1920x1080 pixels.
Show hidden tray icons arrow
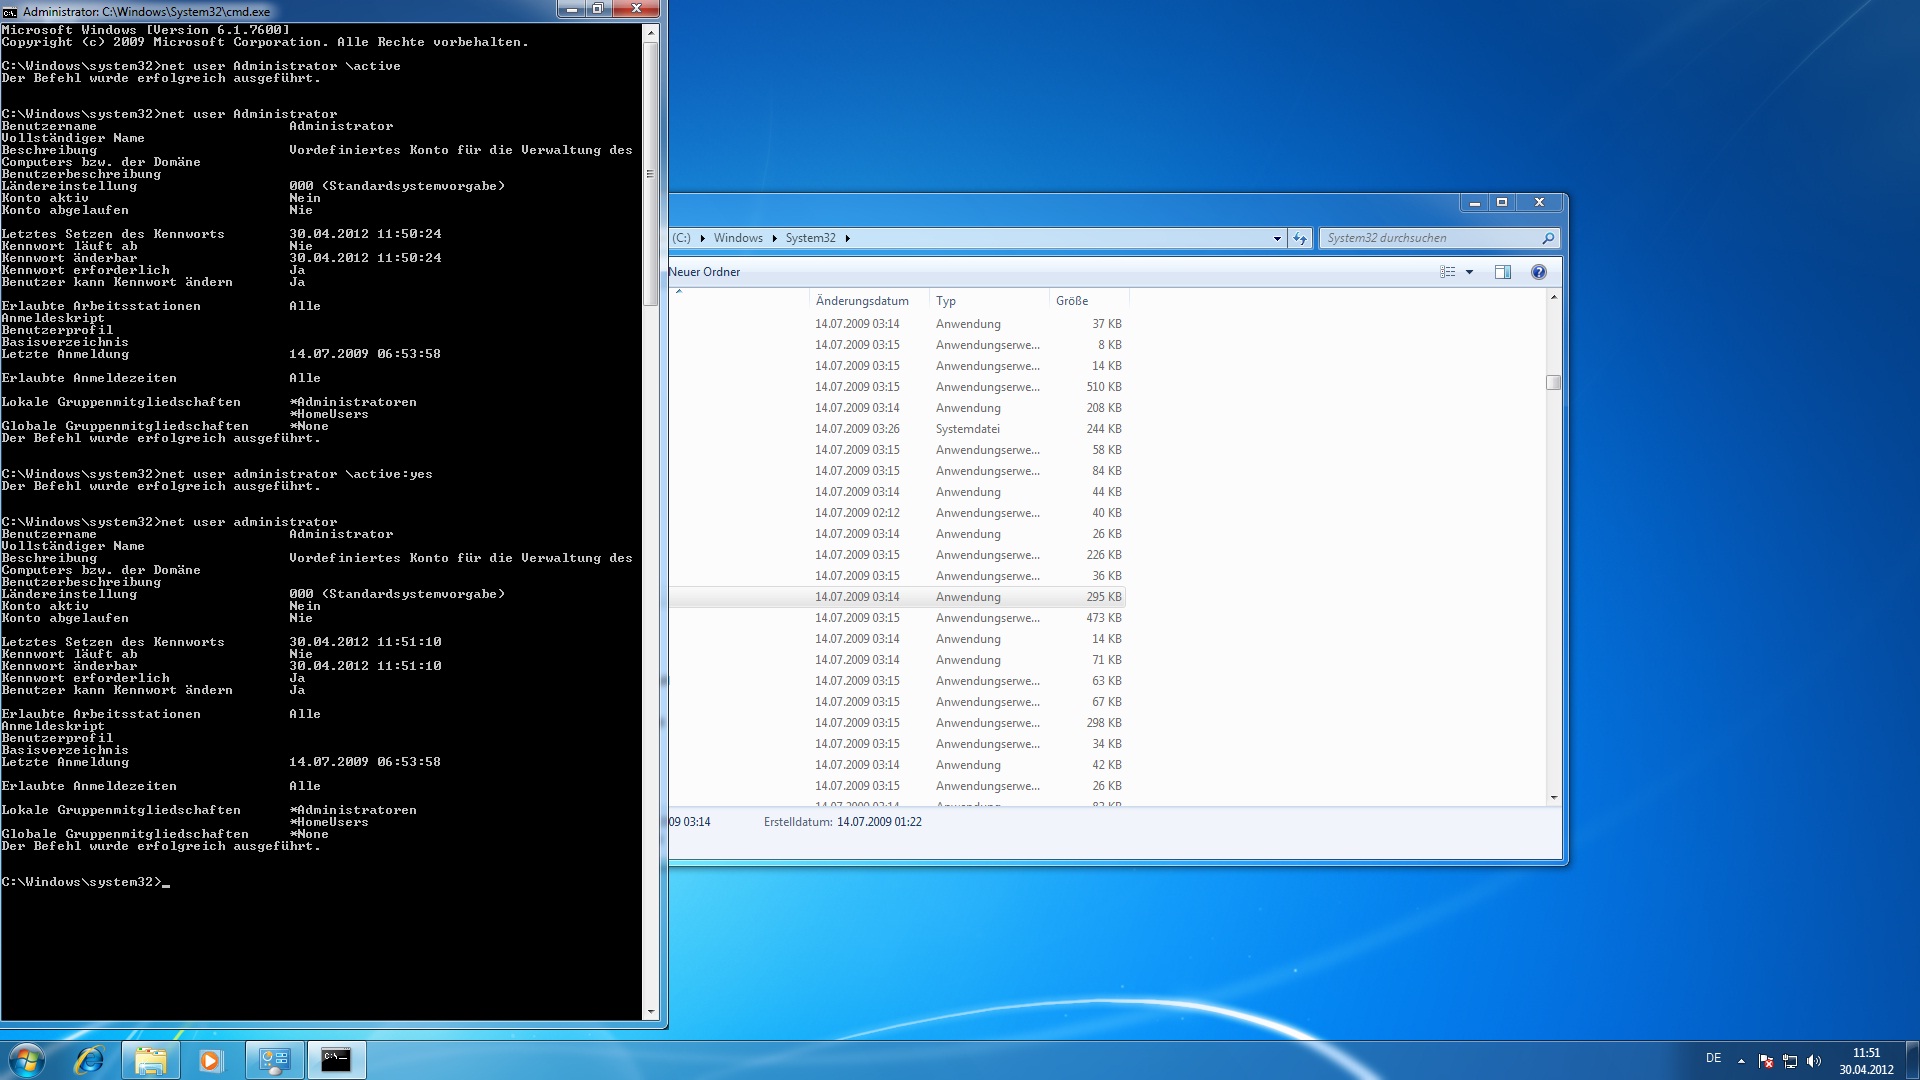[1741, 1061]
